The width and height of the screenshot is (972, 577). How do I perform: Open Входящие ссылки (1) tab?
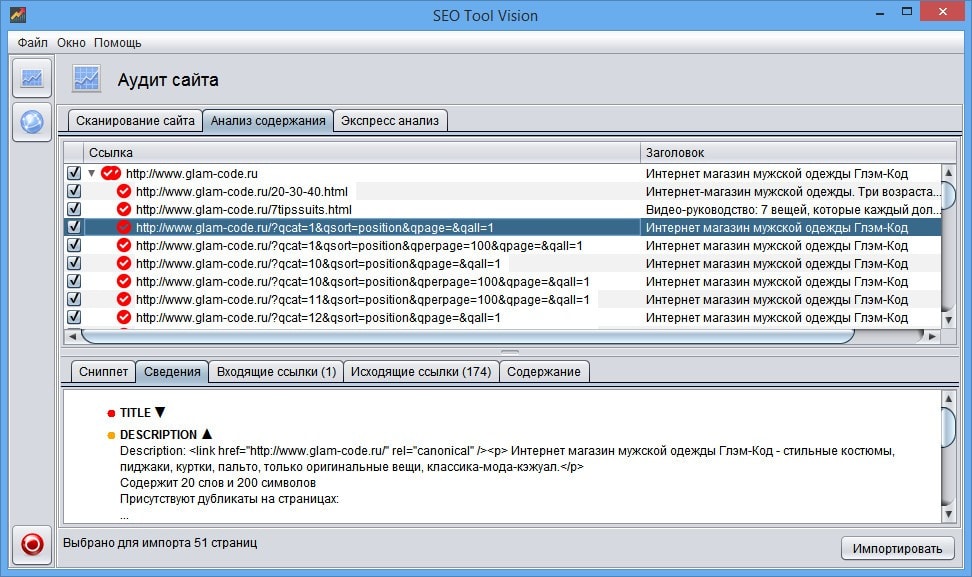pyautogui.click(x=276, y=372)
